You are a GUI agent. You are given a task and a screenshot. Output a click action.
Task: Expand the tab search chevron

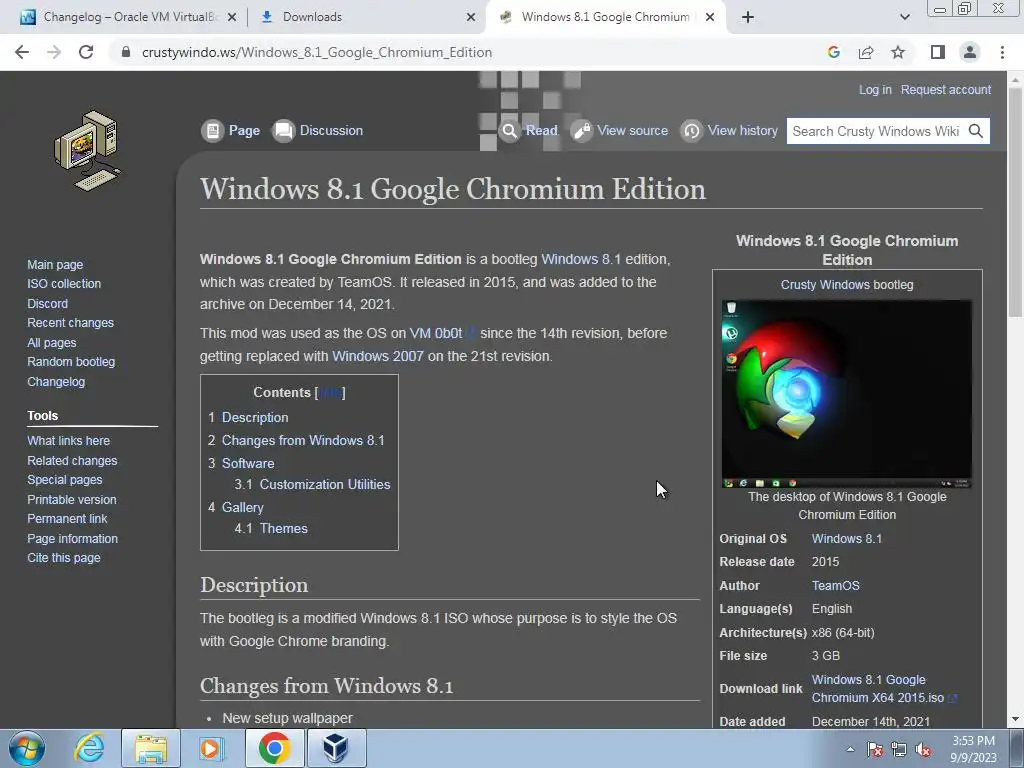(904, 18)
